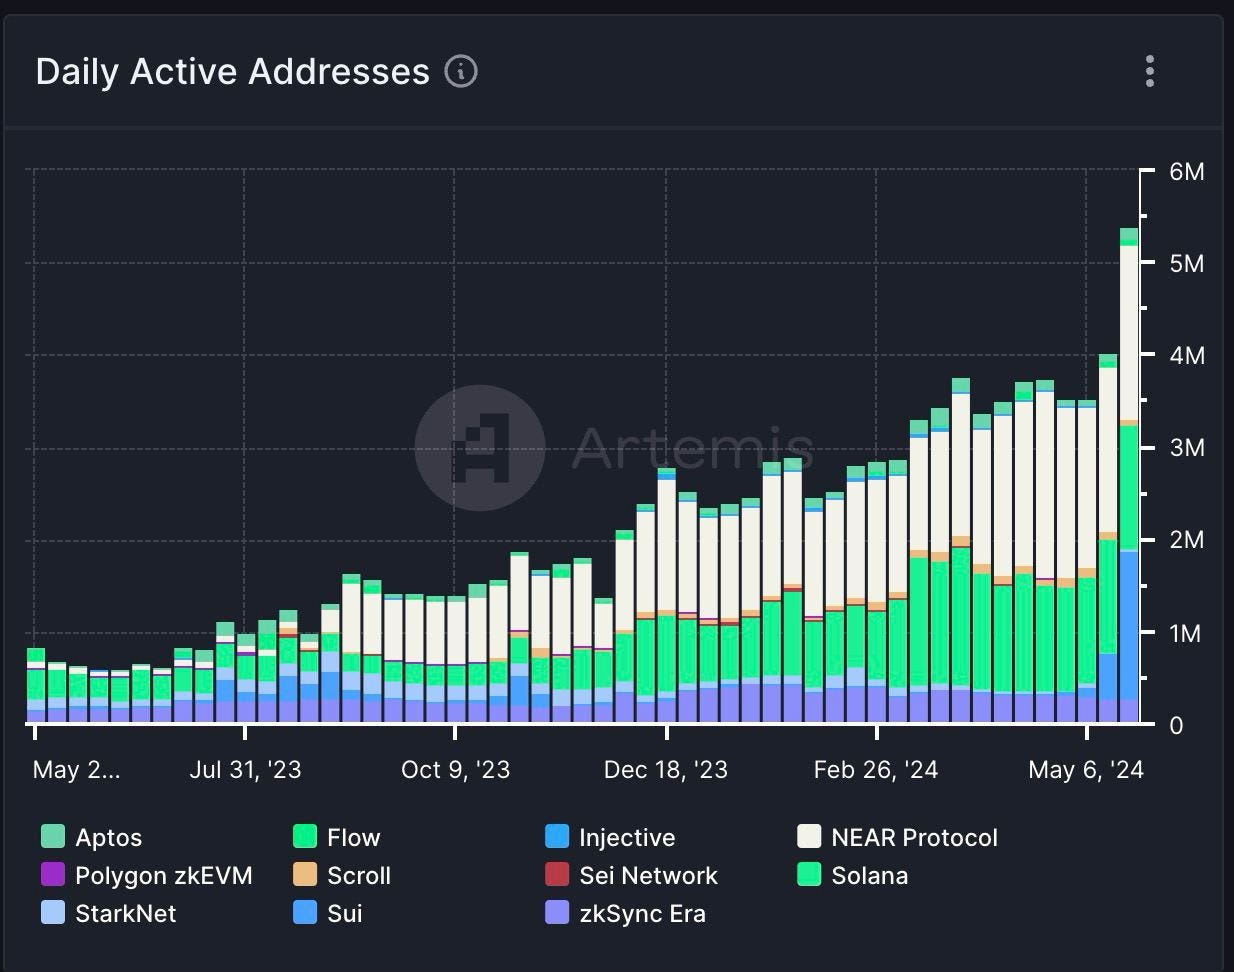Click the 2M y-axis label

1187,540
